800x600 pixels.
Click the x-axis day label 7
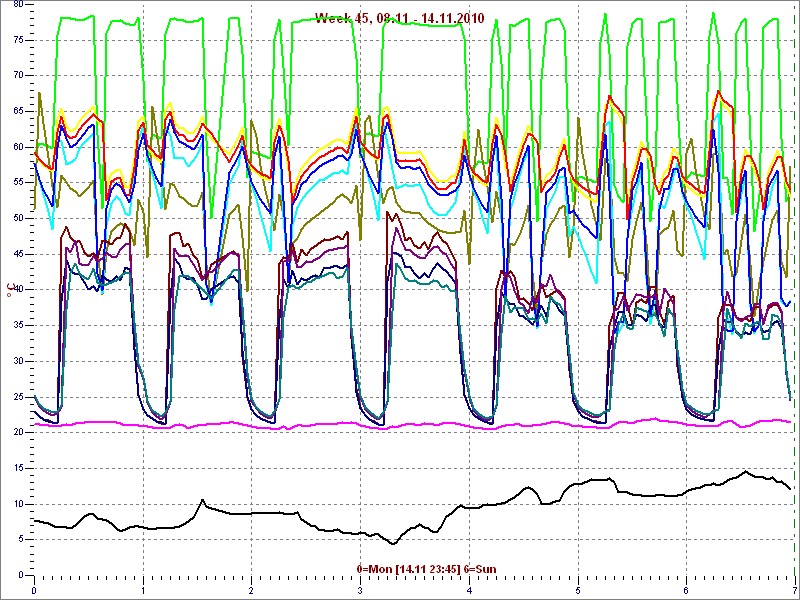[x=795, y=591]
